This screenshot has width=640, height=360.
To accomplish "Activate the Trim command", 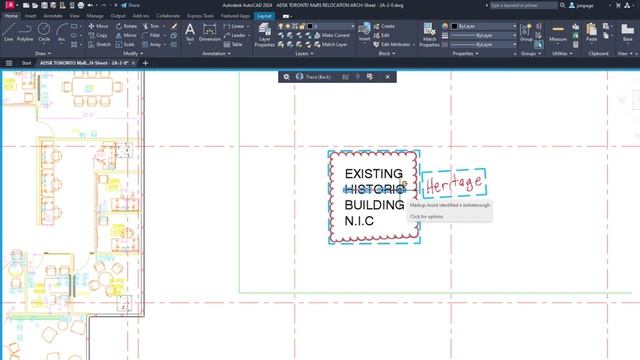I will [x=151, y=26].
